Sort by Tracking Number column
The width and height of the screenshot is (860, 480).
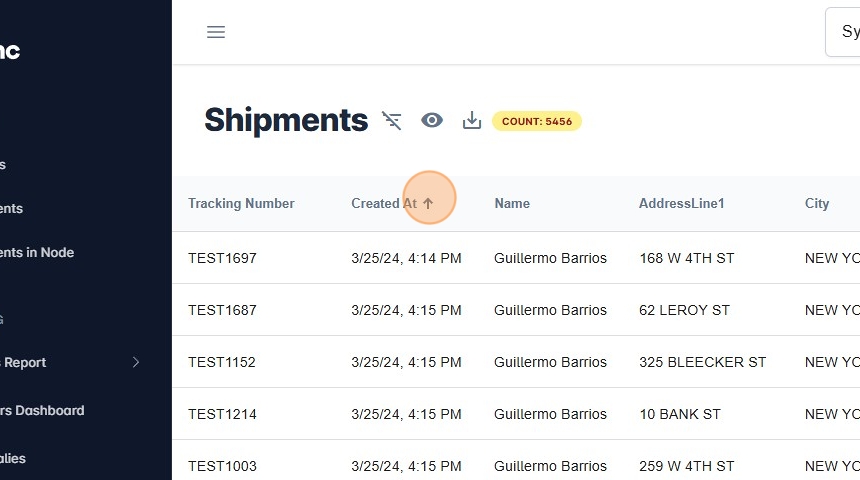241,203
